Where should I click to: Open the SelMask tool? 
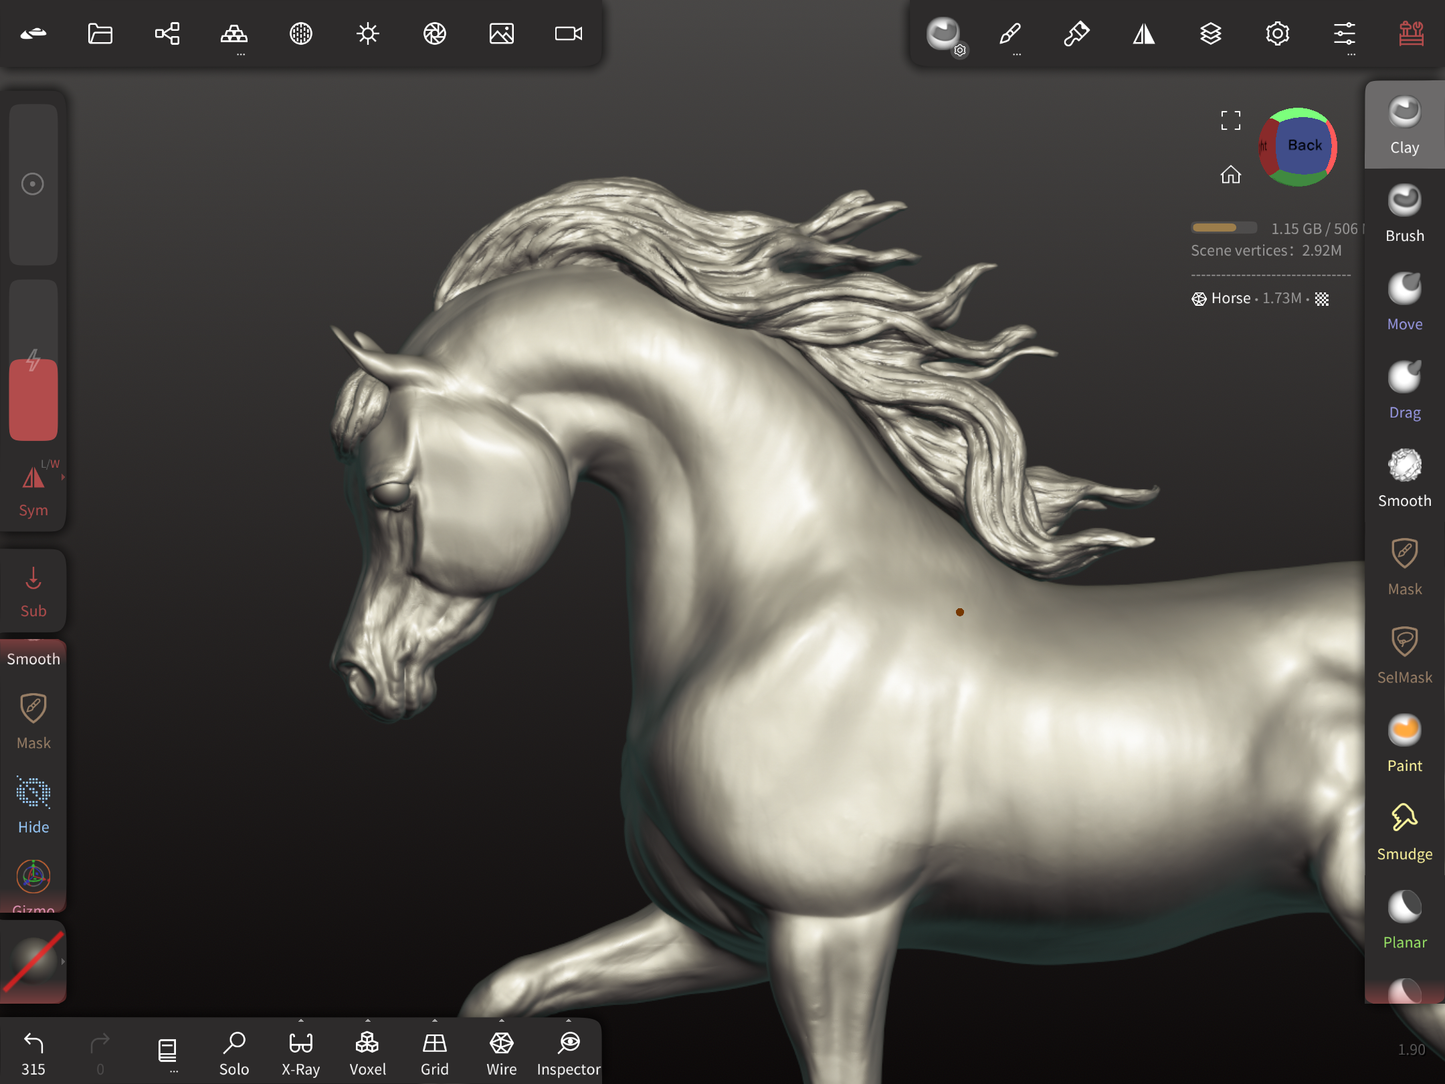coord(1404,654)
